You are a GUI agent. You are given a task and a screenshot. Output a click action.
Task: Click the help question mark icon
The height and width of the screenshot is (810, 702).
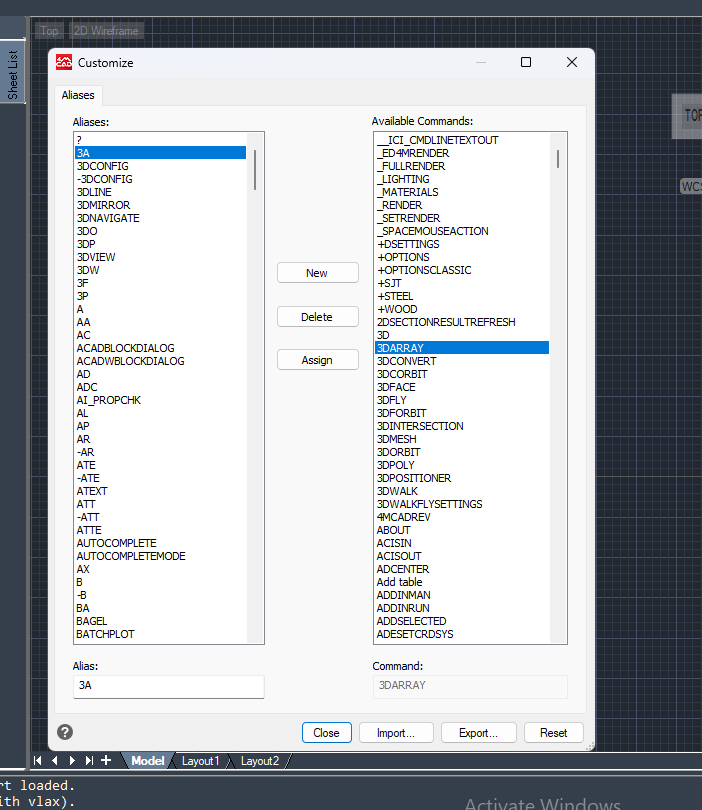pos(65,732)
